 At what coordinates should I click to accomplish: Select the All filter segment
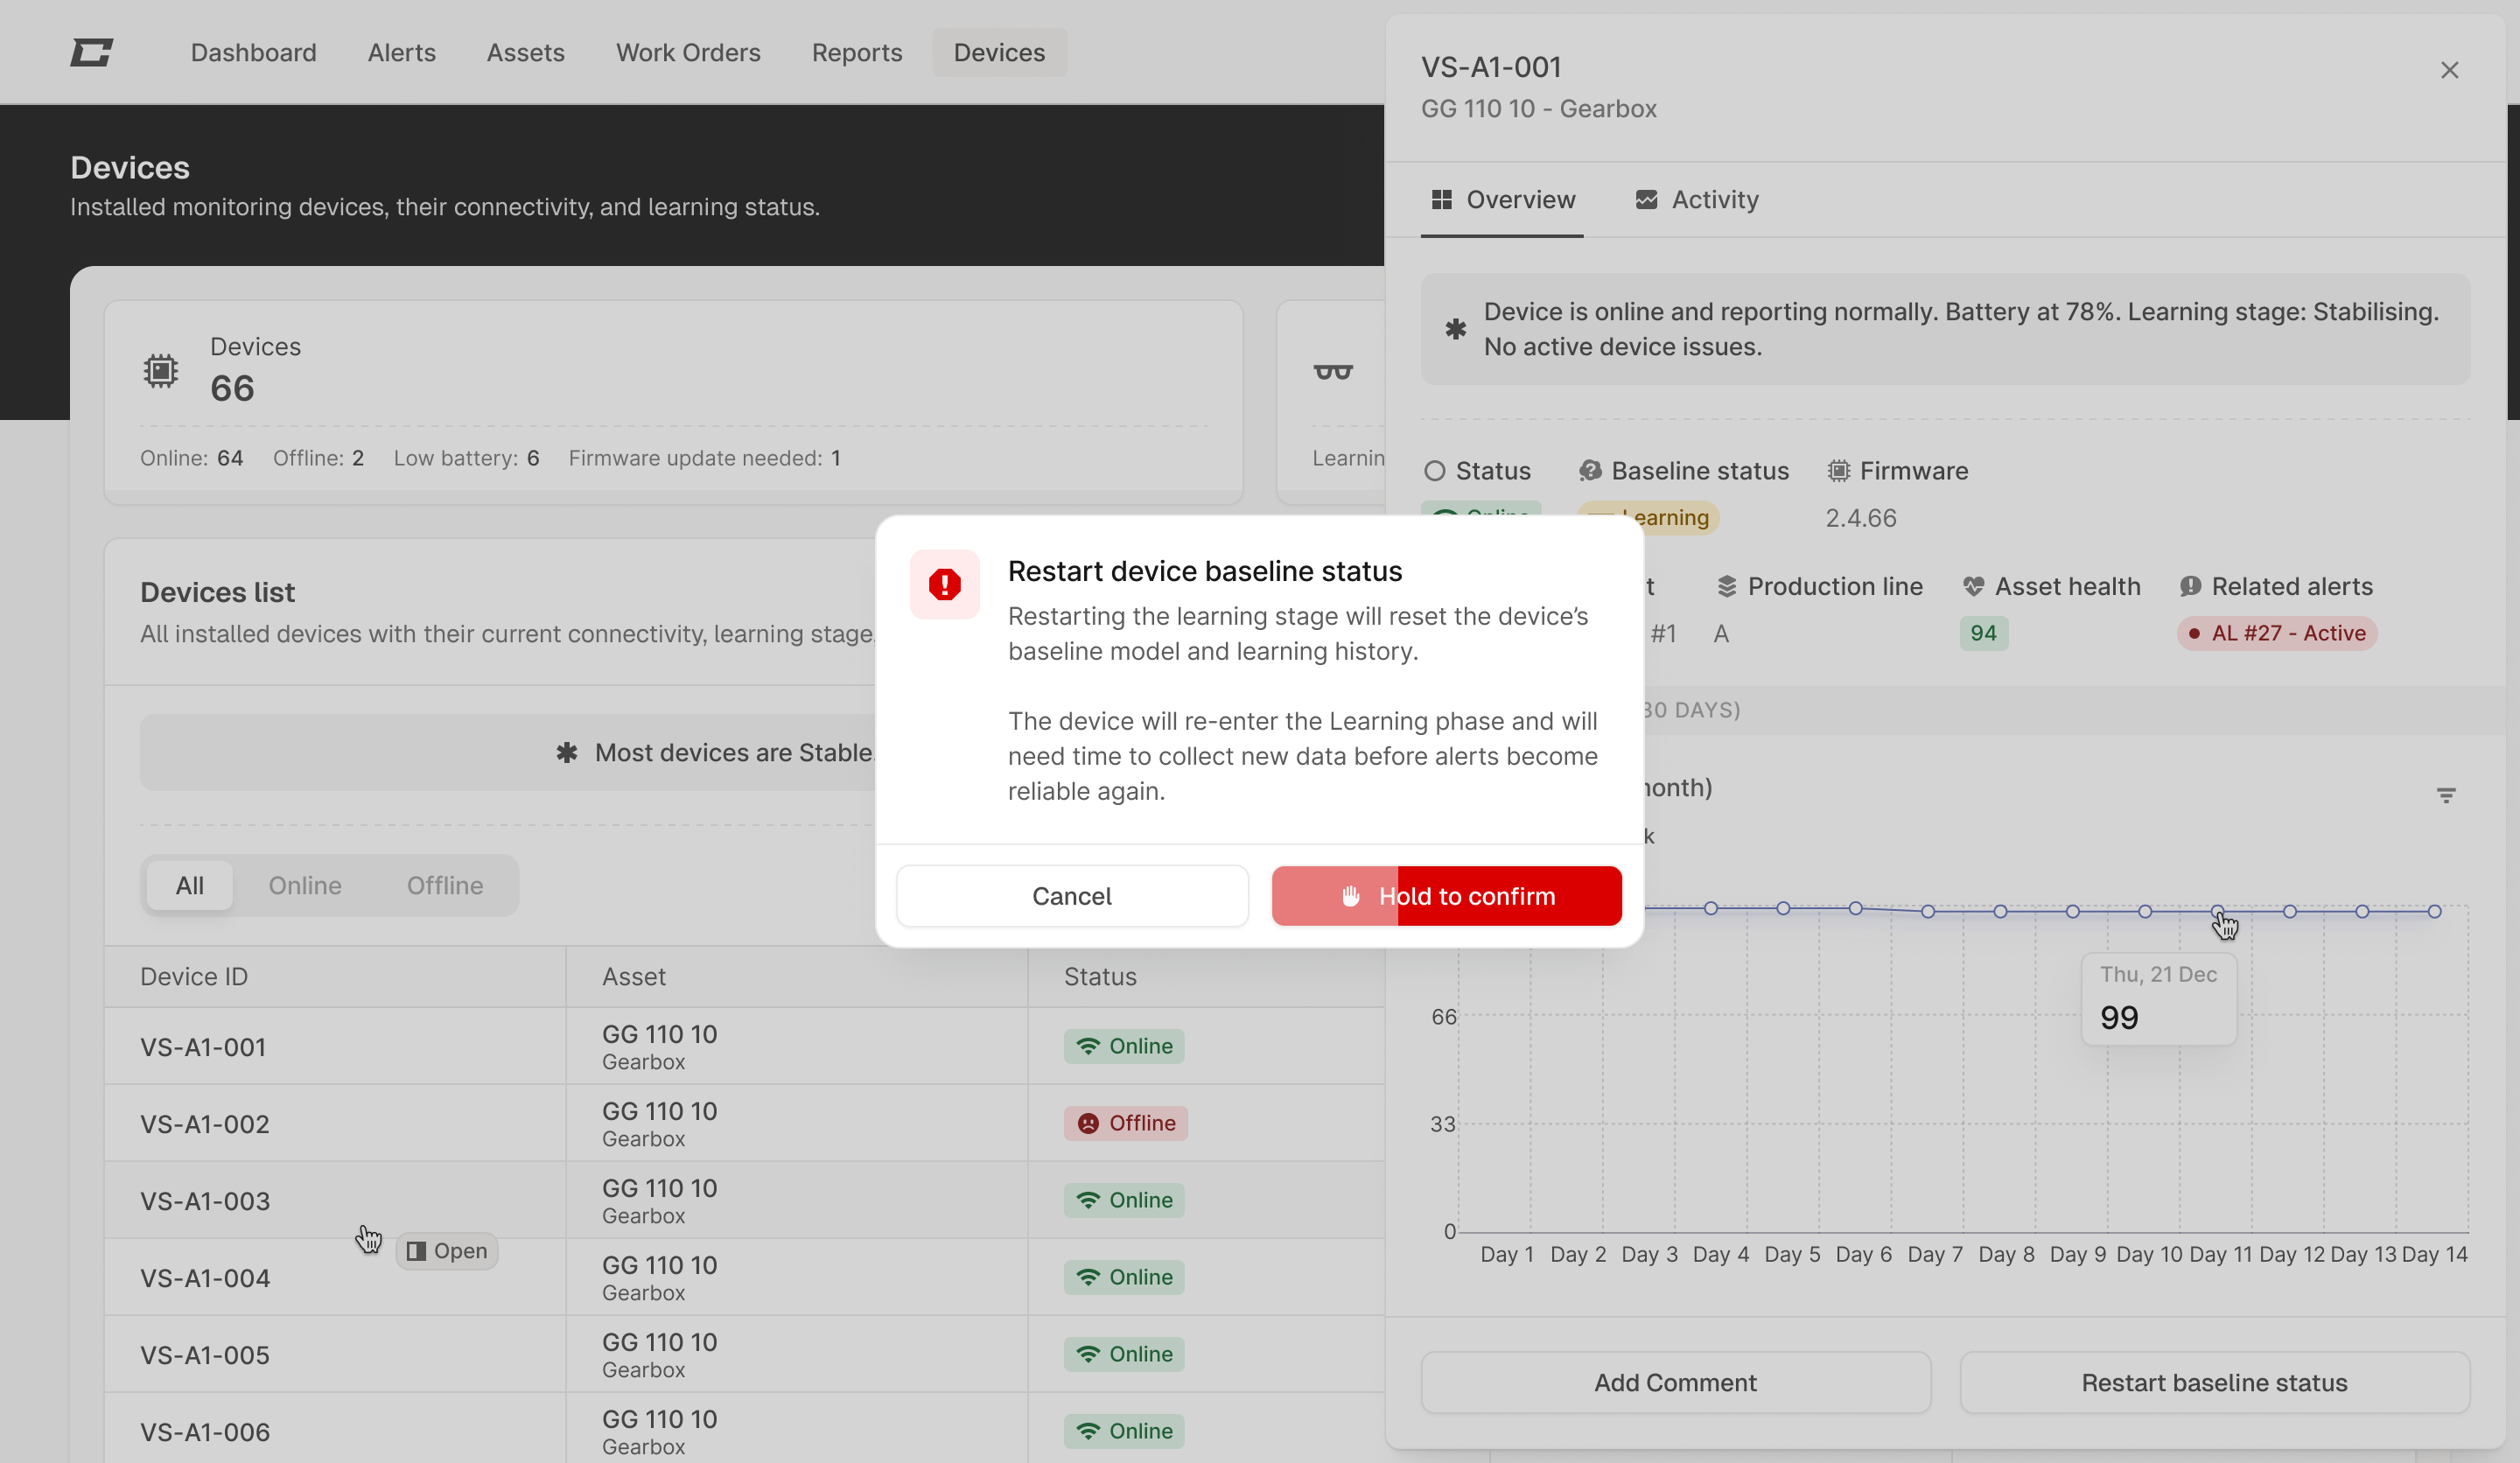pos(189,885)
